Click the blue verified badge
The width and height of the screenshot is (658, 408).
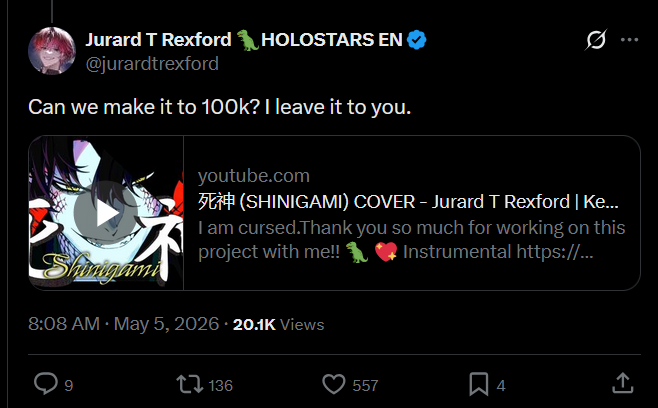coord(417,40)
